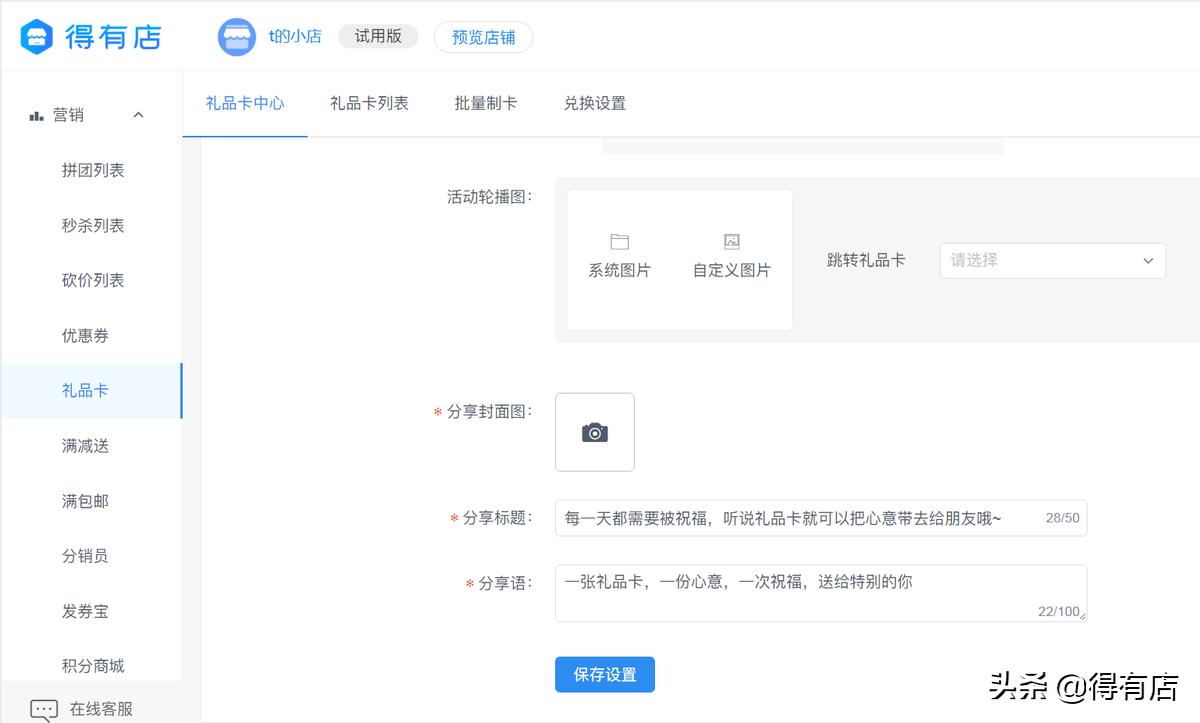1200x723 pixels.
Task: Click the camera icon to upload share cover
Action: tap(594, 431)
